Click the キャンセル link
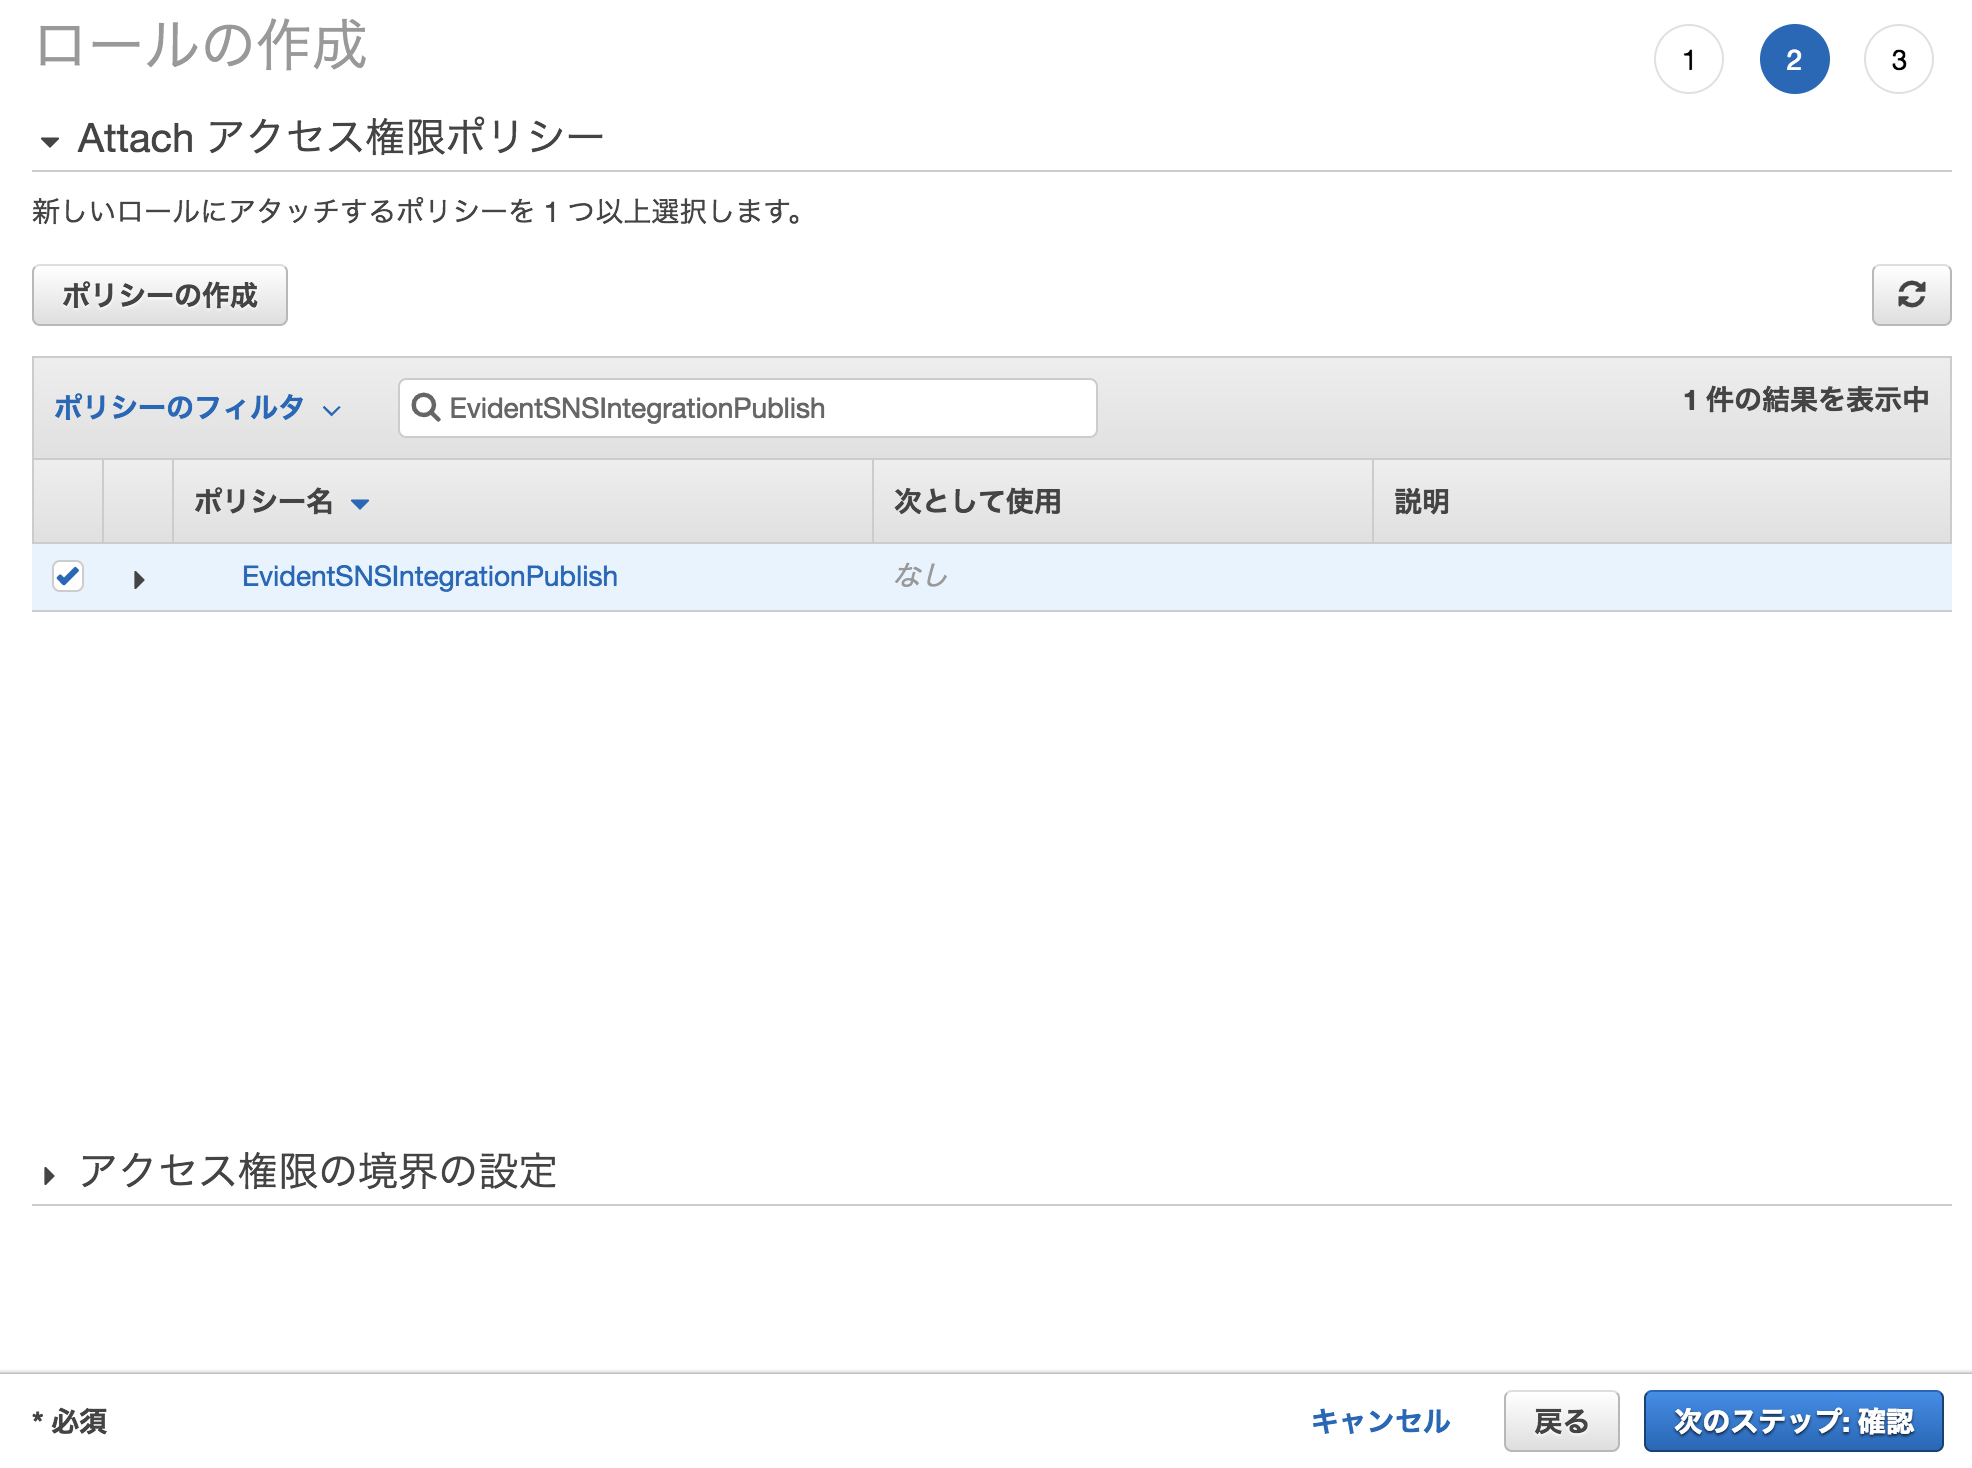Image resolution: width=1972 pixels, height=1468 pixels. 1381,1420
